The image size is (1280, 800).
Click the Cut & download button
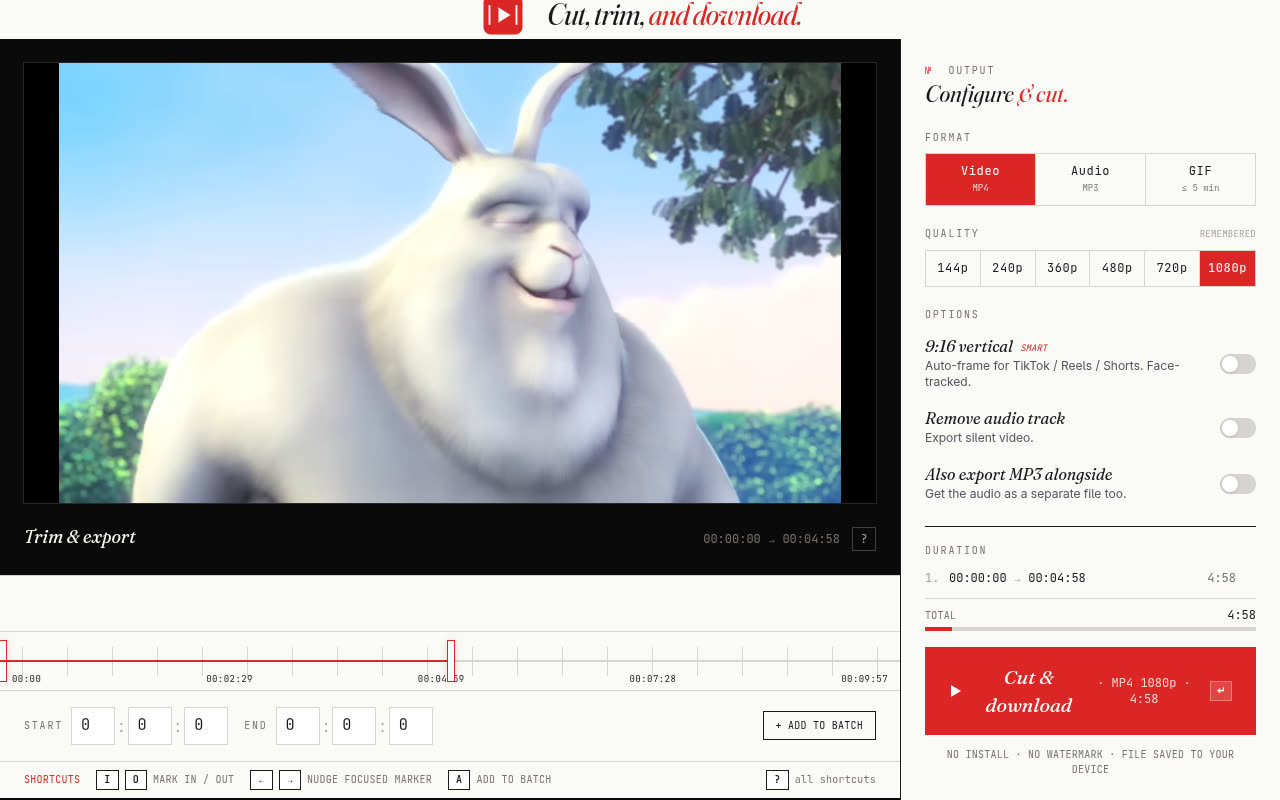click(x=1090, y=691)
